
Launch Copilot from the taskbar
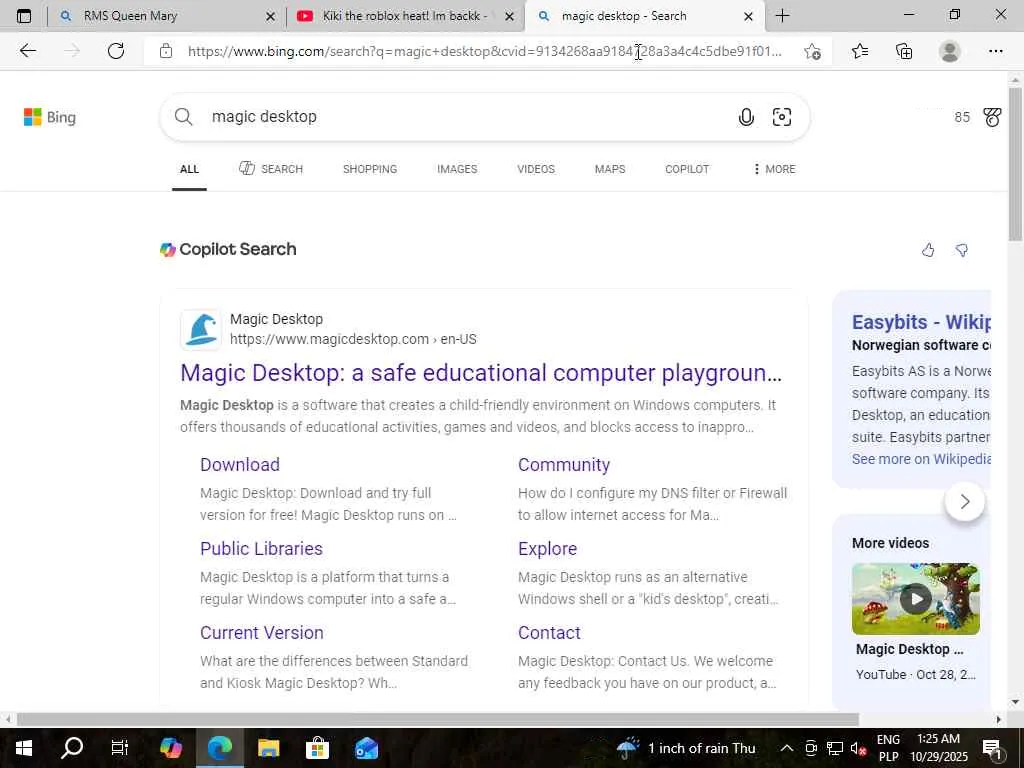click(x=170, y=748)
